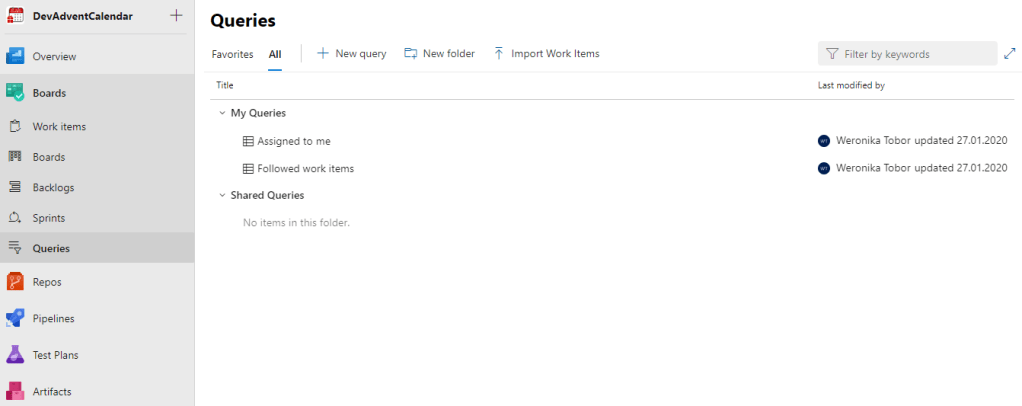
Task: Click the plus icon beside project name
Action: click(176, 15)
